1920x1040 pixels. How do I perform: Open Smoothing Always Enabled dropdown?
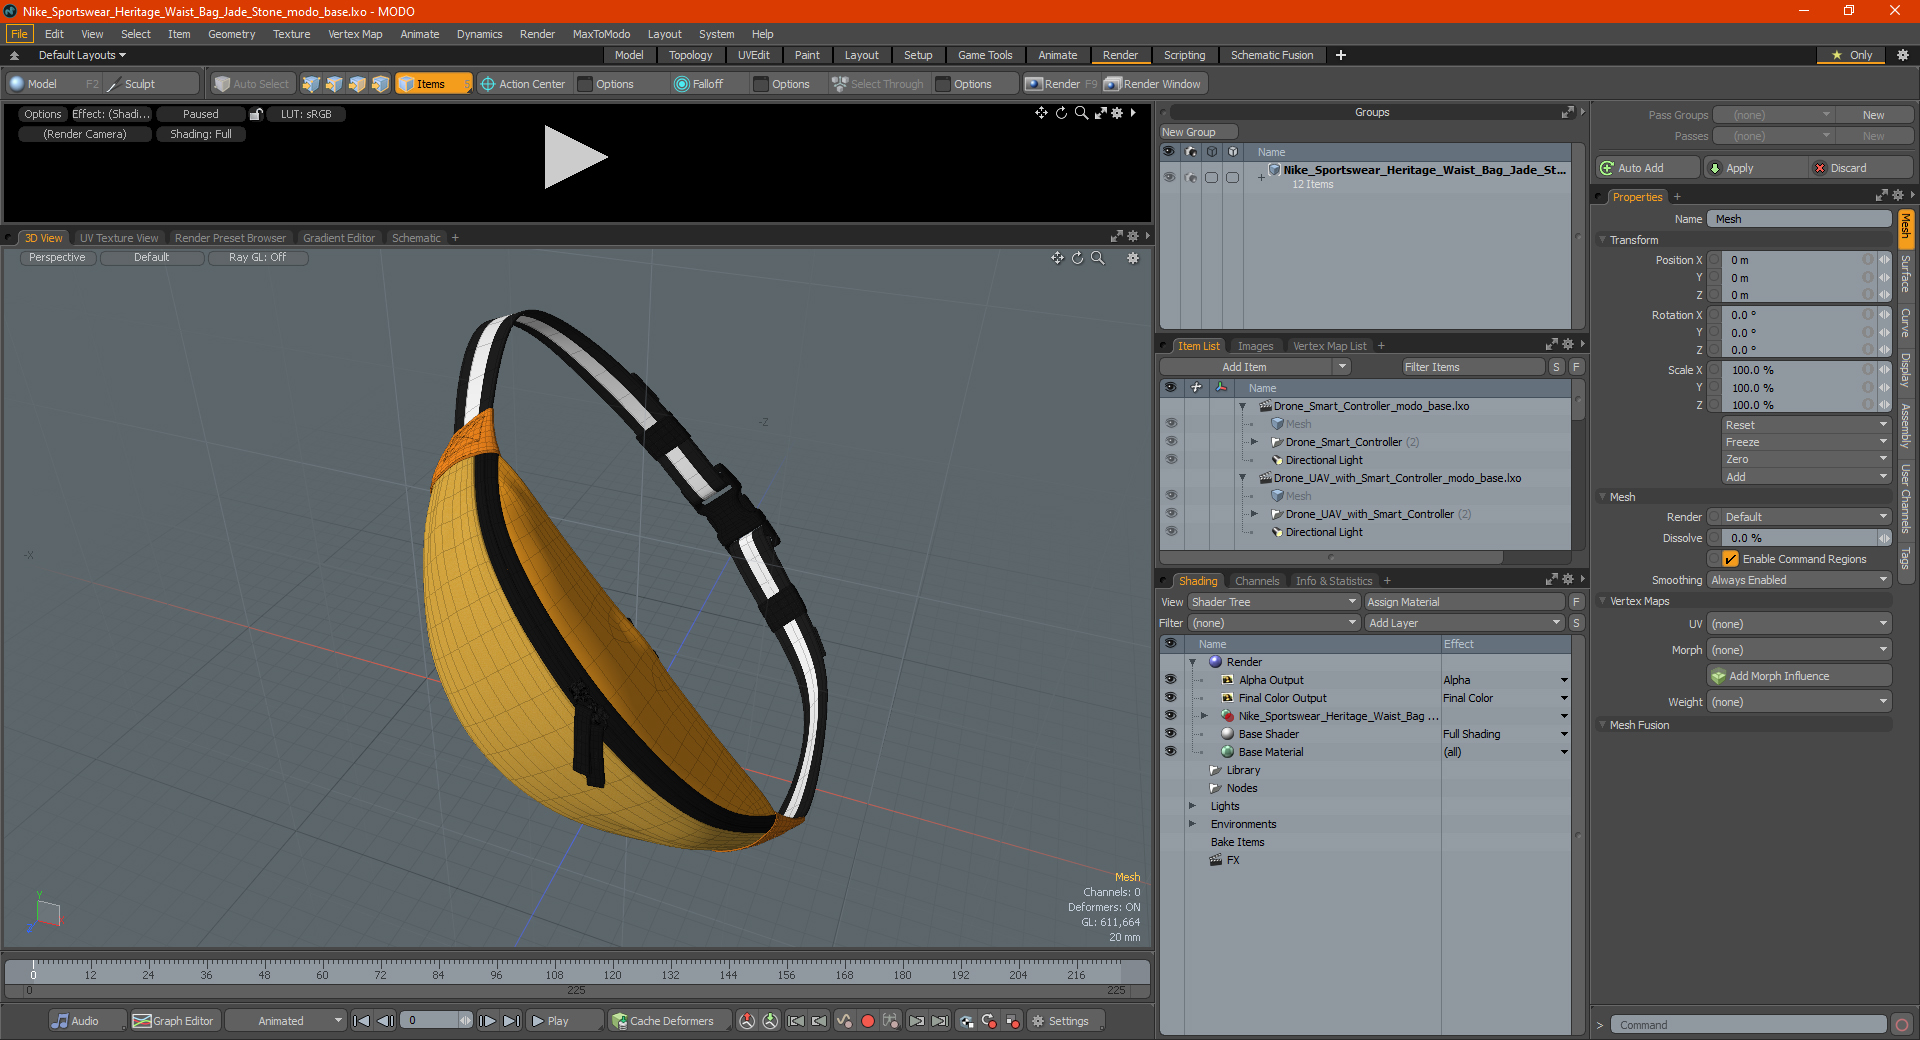(x=1798, y=580)
